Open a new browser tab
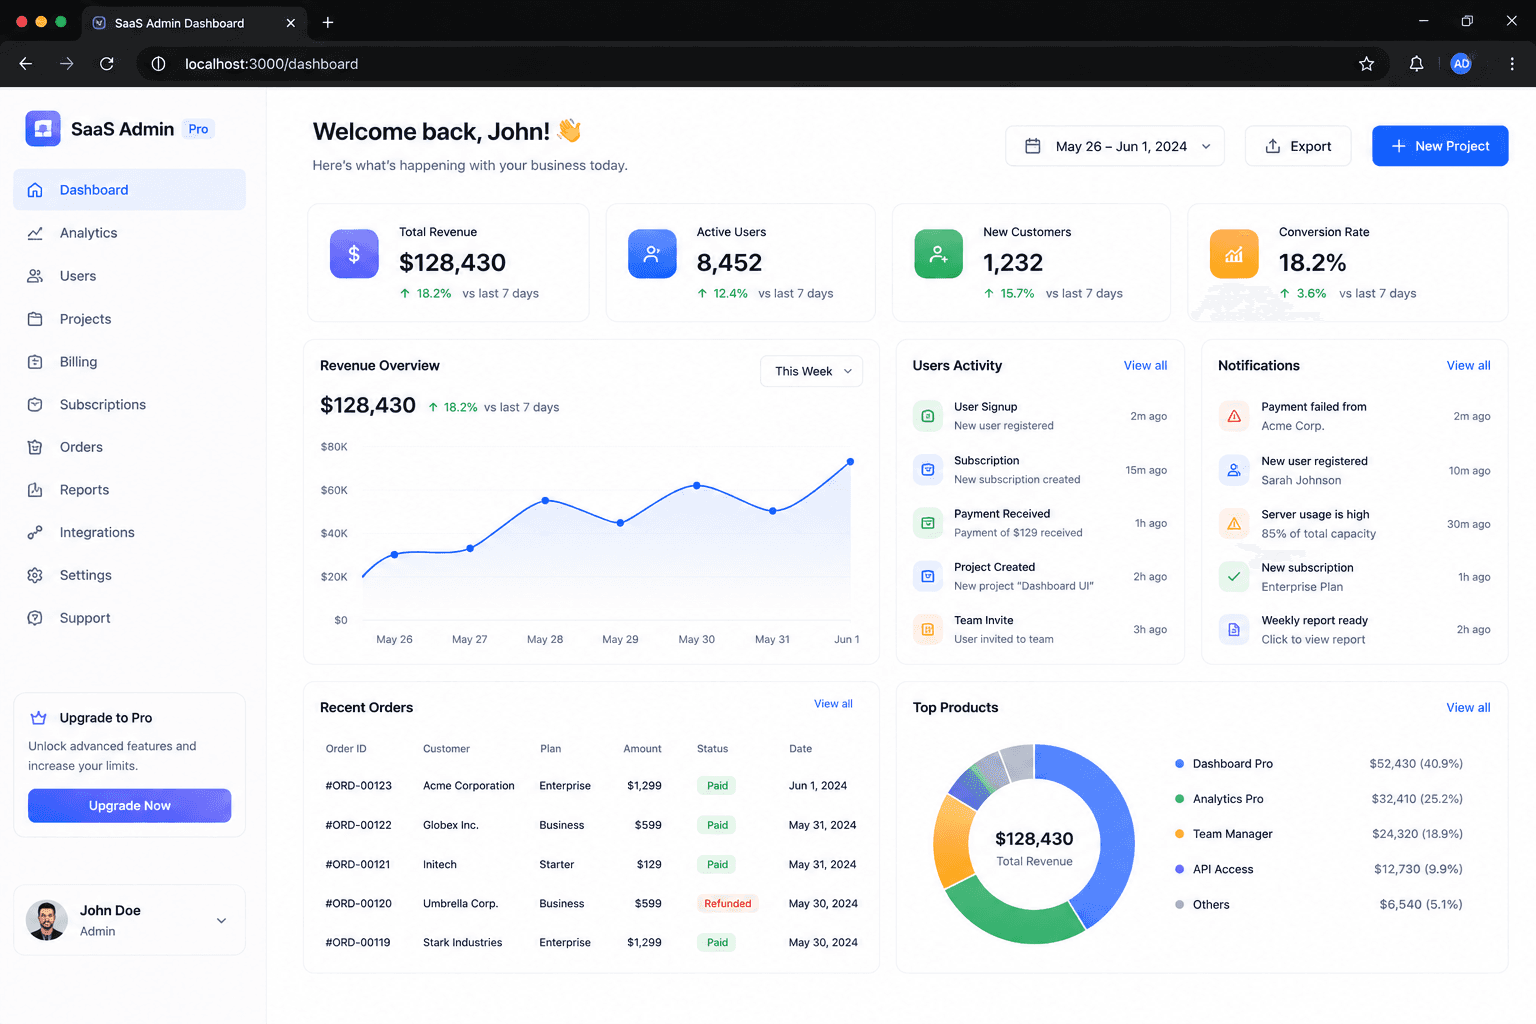Image resolution: width=1536 pixels, height=1024 pixels. coord(328,22)
